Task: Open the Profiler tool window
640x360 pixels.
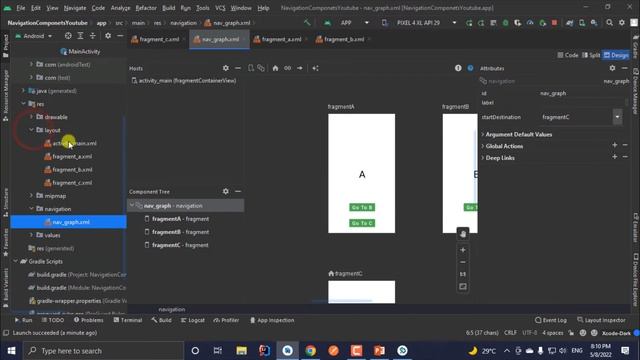Action: (226, 320)
